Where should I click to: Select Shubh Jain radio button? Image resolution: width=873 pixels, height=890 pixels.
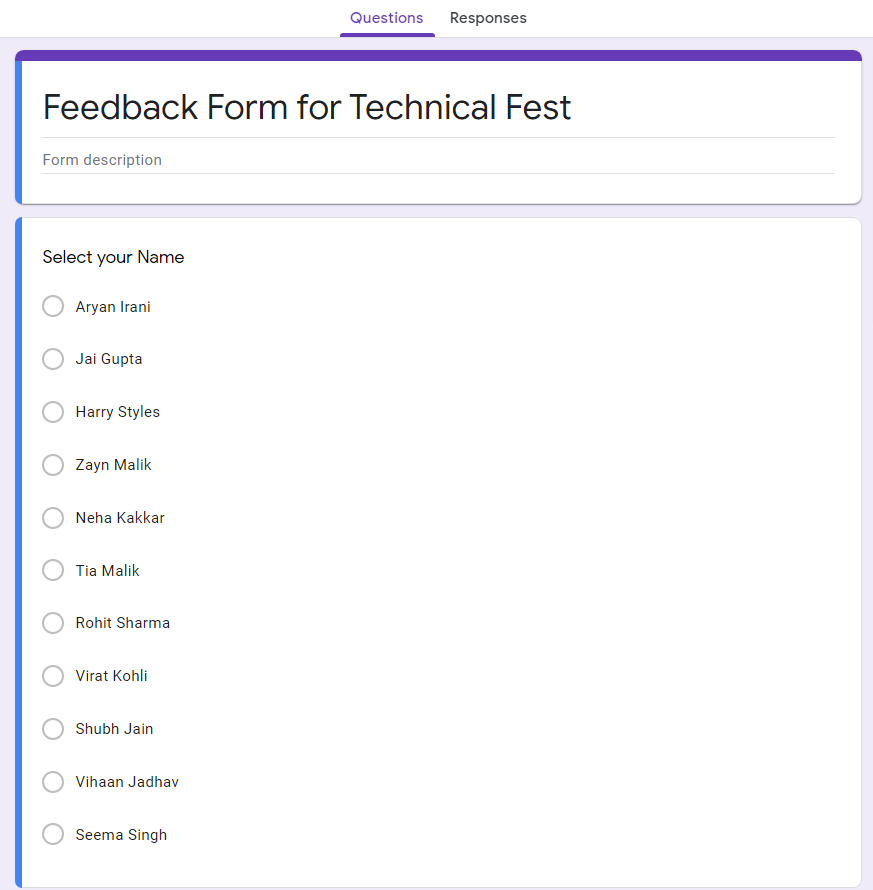[53, 729]
